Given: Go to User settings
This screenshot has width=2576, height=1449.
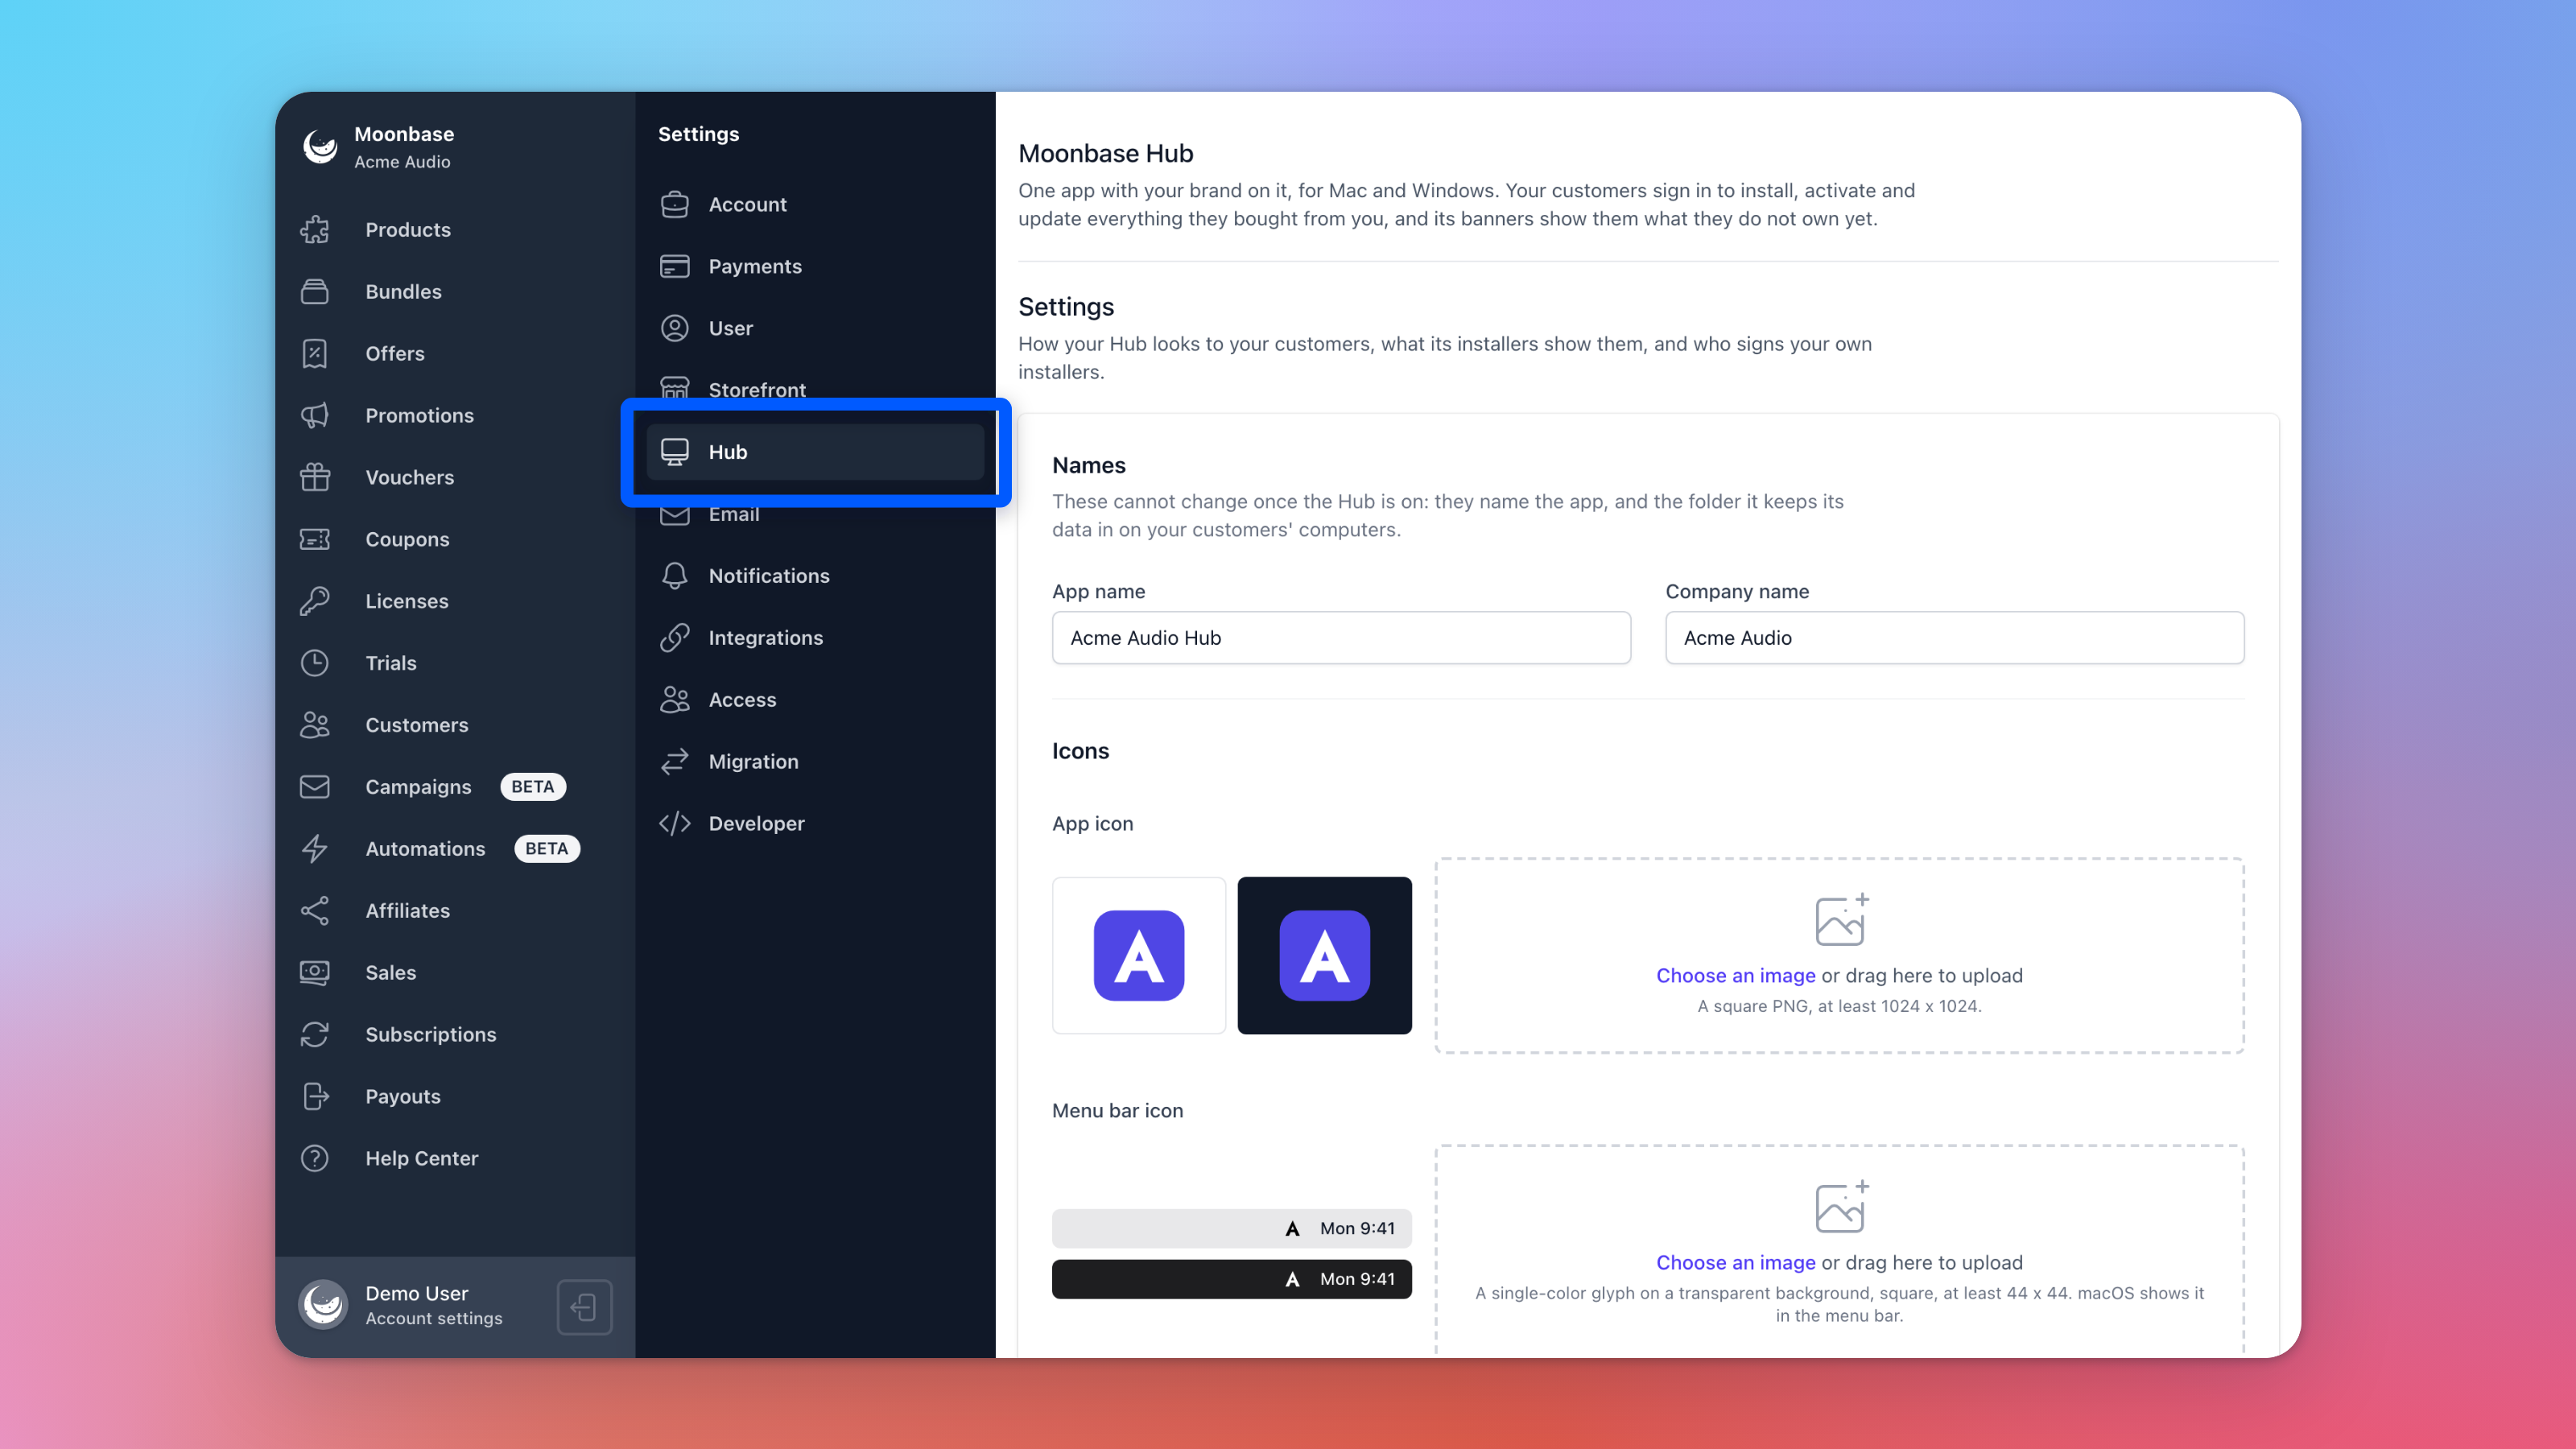Looking at the screenshot, I should (815, 329).
